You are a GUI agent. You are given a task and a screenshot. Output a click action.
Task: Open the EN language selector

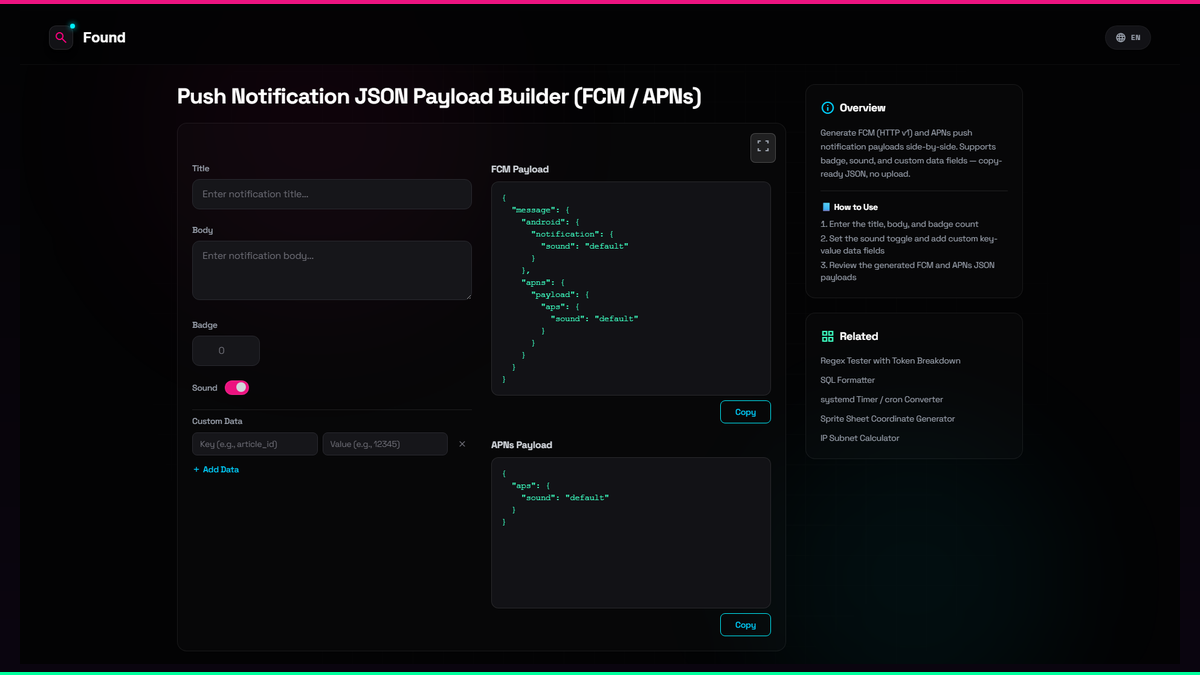(1128, 37)
